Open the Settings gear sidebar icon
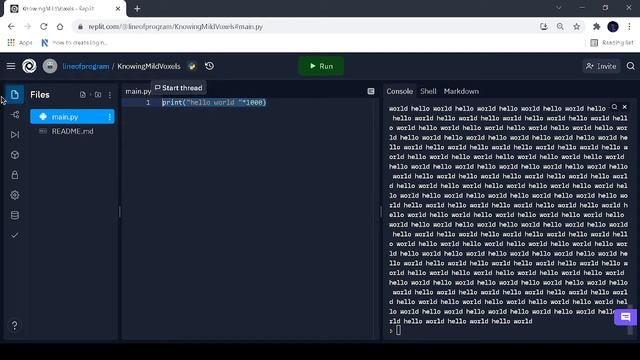Viewport: 640px width, 360px height. pos(15,195)
